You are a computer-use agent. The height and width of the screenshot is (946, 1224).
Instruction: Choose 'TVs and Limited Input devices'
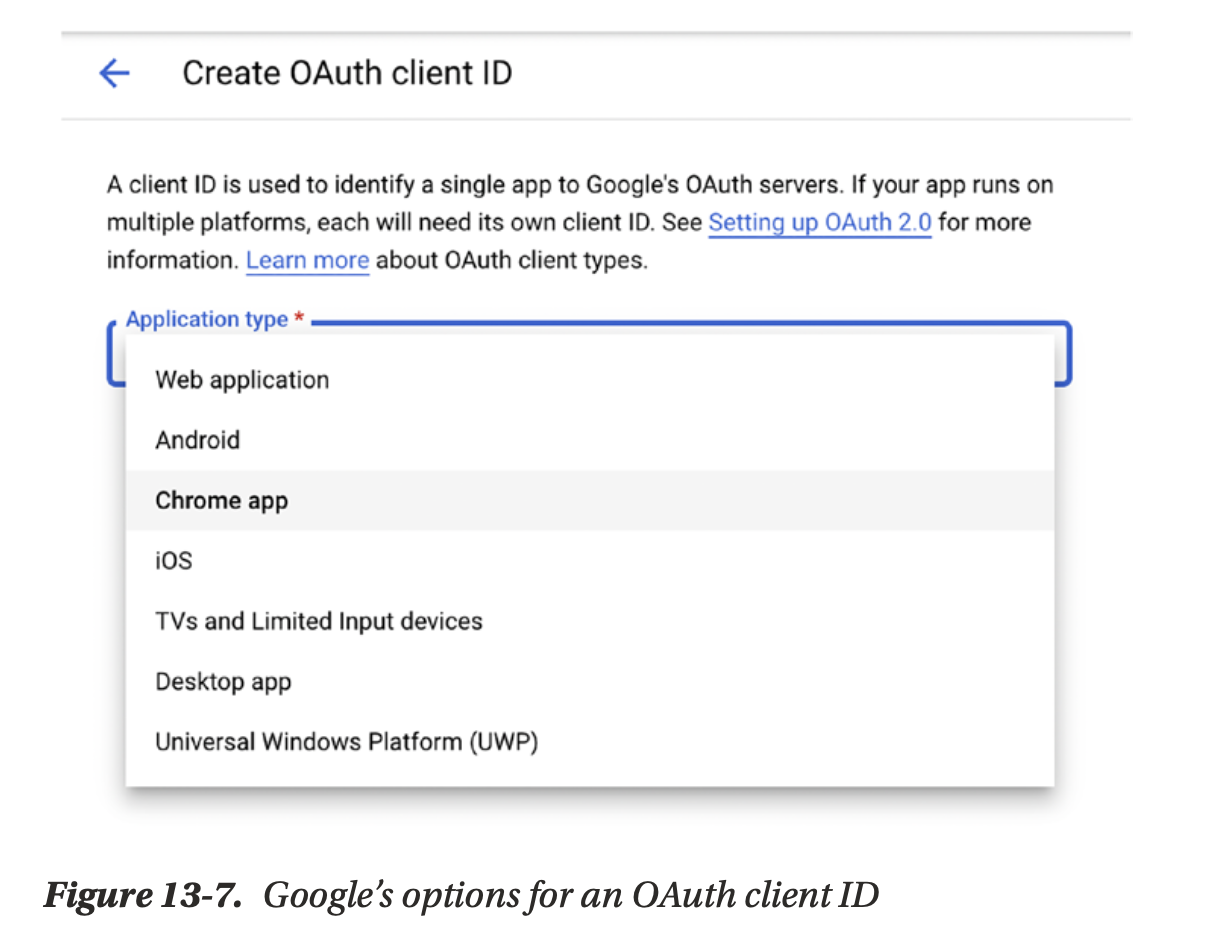(318, 621)
